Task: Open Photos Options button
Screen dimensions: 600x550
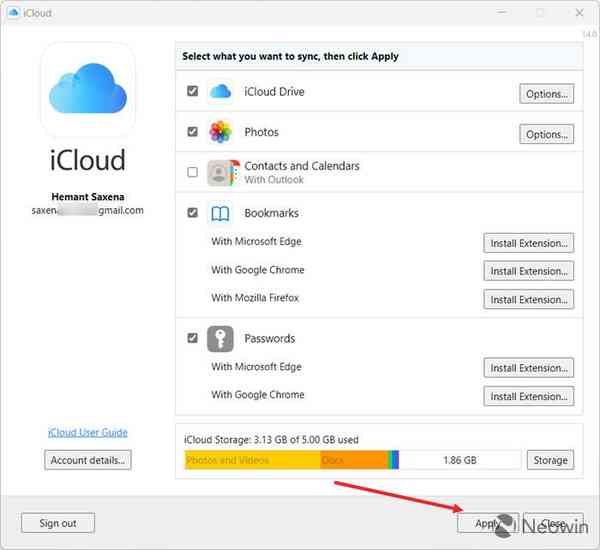Action: (x=546, y=134)
